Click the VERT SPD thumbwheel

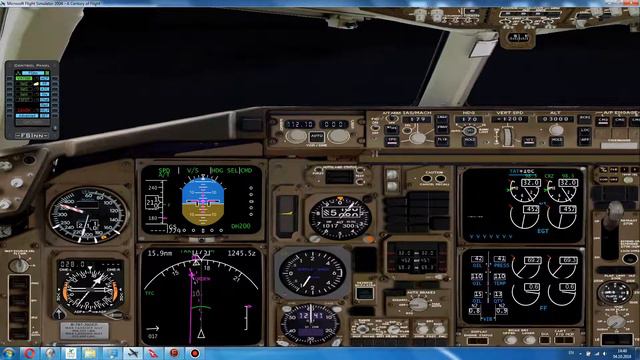click(x=507, y=137)
